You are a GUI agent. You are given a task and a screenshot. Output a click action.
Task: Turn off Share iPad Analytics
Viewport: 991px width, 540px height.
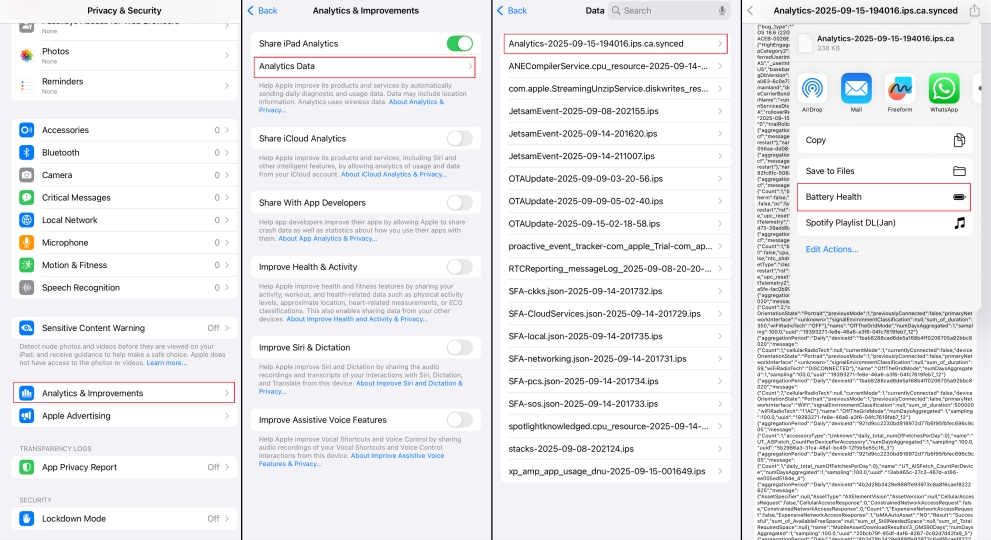coord(459,44)
